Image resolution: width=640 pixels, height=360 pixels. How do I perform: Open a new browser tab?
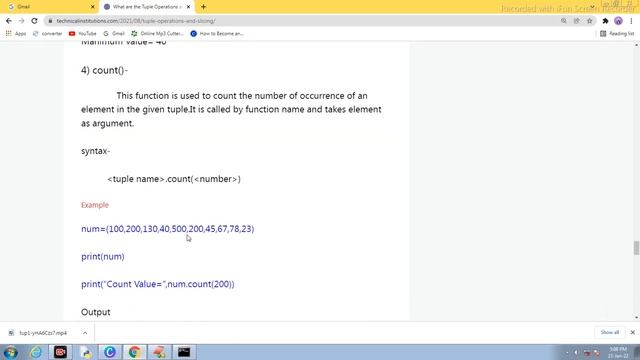tap(203, 7)
